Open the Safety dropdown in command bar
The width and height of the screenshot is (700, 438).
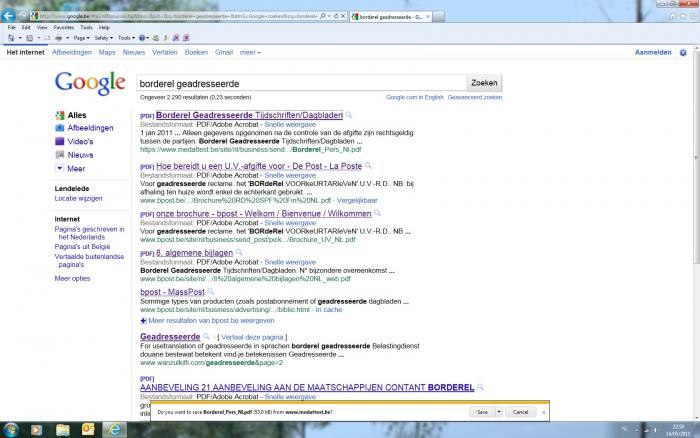(x=104, y=38)
